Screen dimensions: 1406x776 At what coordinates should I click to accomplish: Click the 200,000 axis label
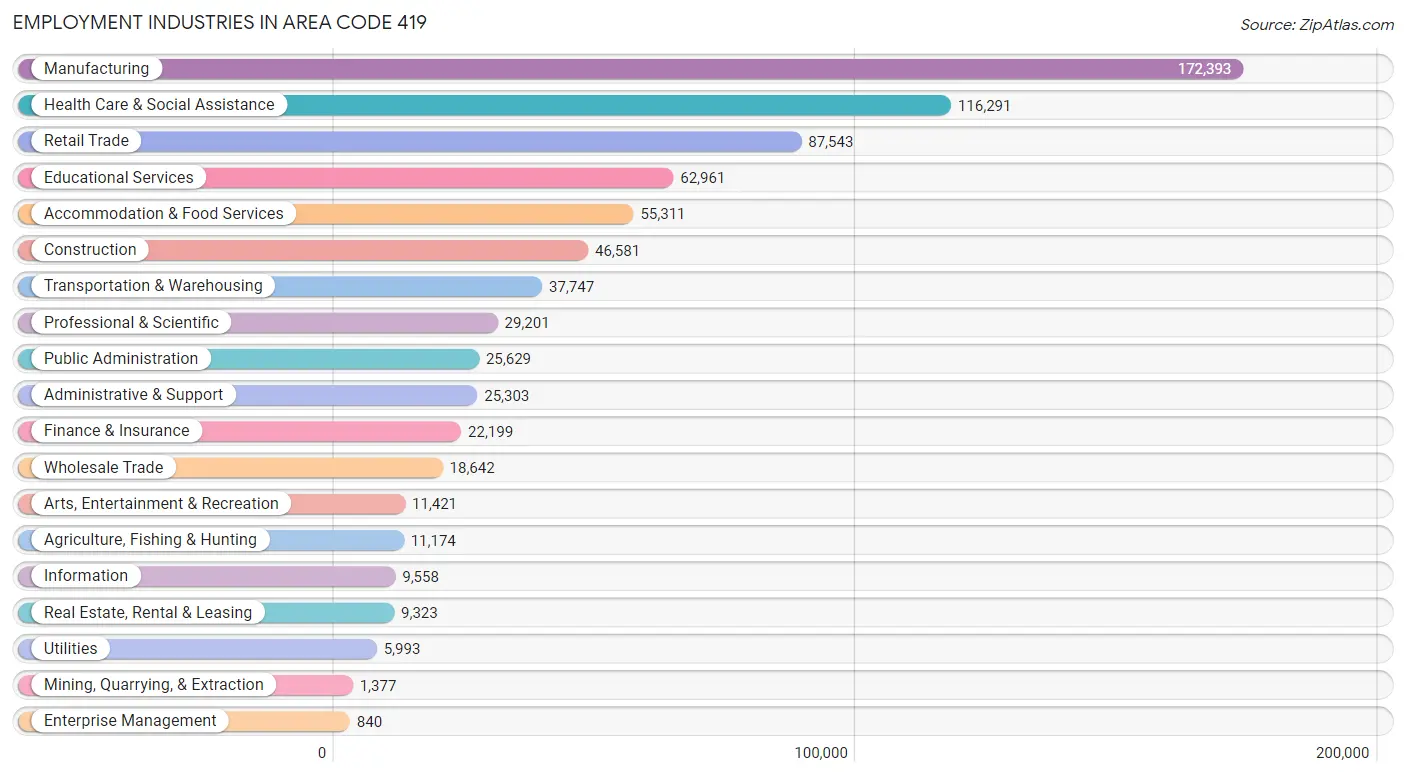[1343, 753]
